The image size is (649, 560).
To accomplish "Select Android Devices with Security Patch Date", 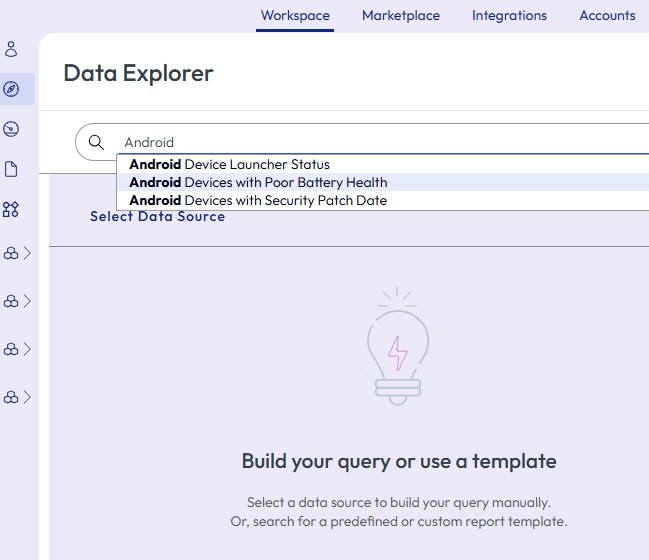I will (383, 200).
